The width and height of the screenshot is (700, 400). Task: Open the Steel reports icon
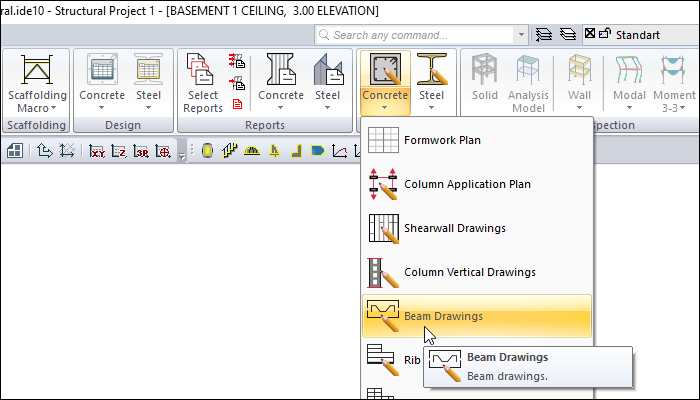coord(328,69)
